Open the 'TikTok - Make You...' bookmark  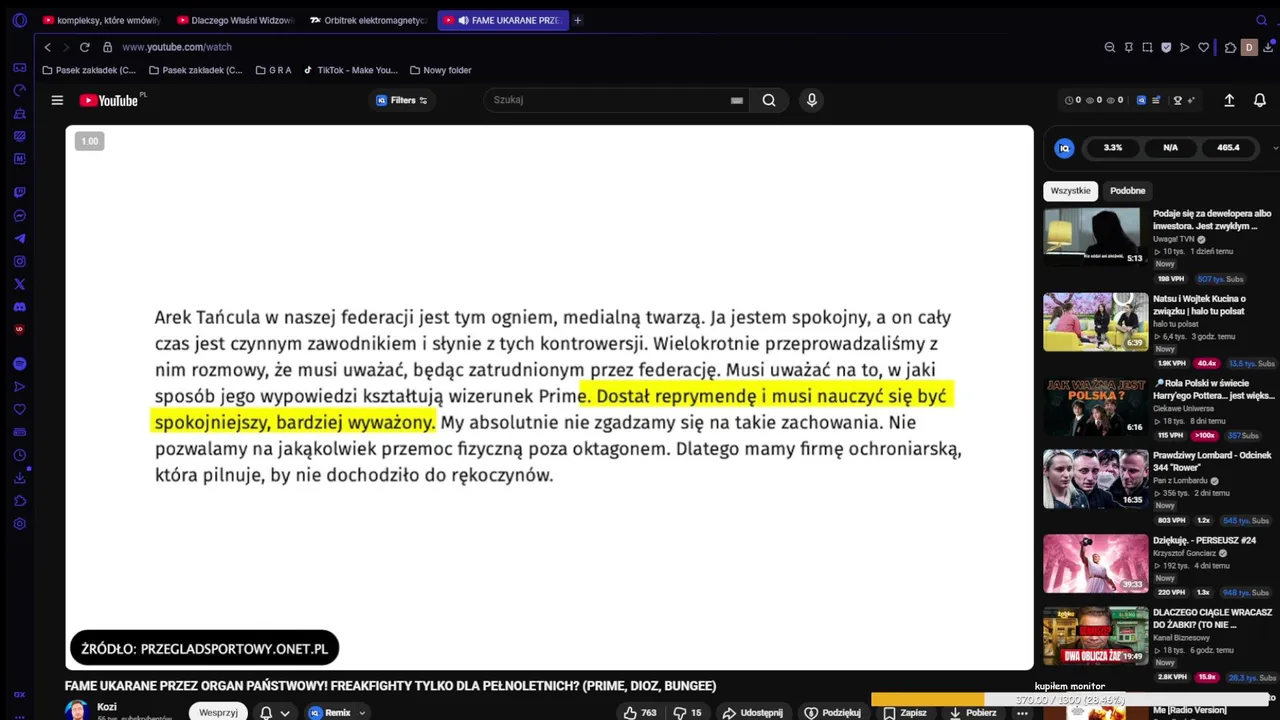(350, 70)
